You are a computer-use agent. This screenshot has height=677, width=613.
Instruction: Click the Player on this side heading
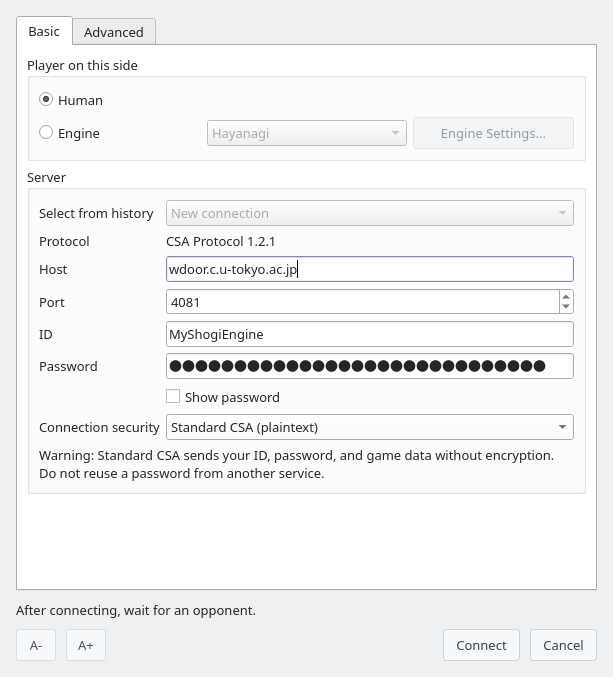click(x=82, y=65)
